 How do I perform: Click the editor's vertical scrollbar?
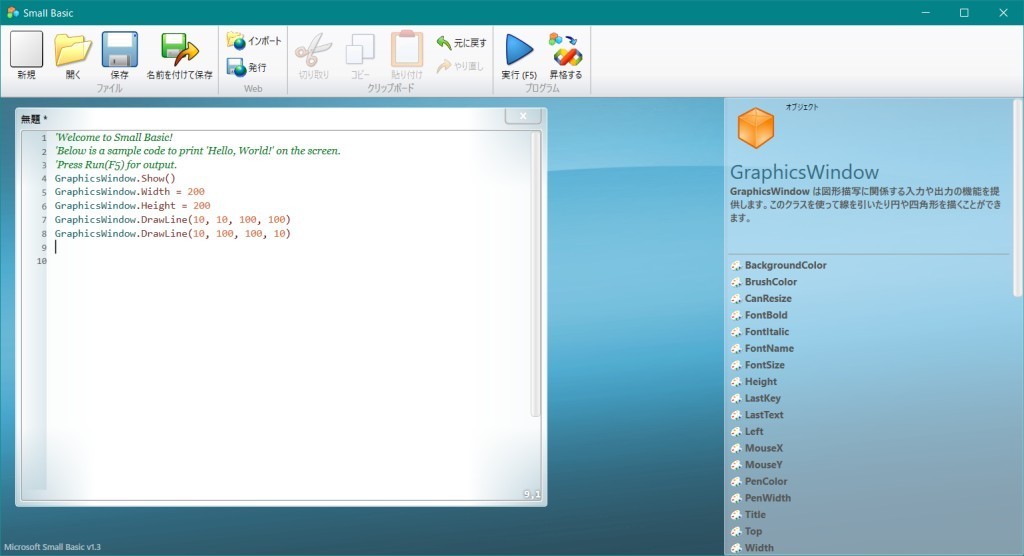coord(536,274)
